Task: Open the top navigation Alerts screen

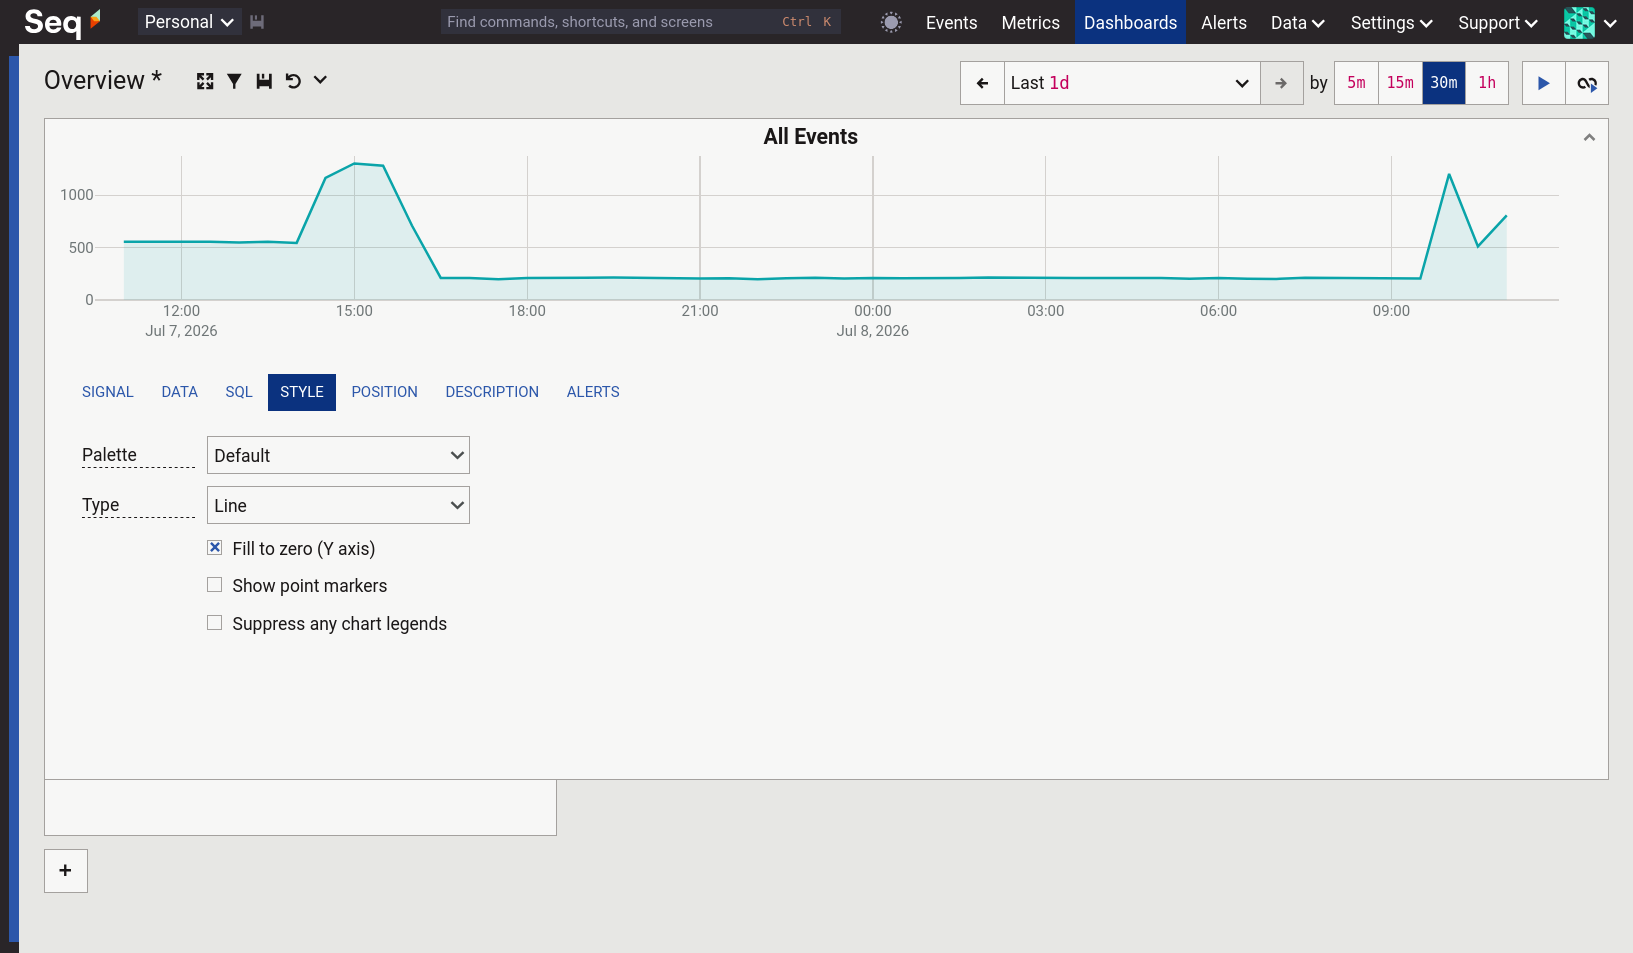Action: coord(1224,22)
